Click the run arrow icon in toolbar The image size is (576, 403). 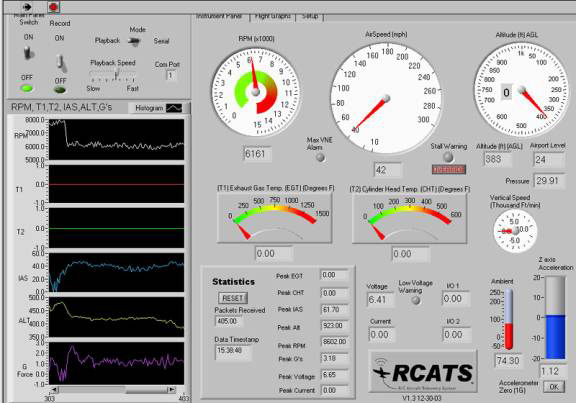pos(27,7)
